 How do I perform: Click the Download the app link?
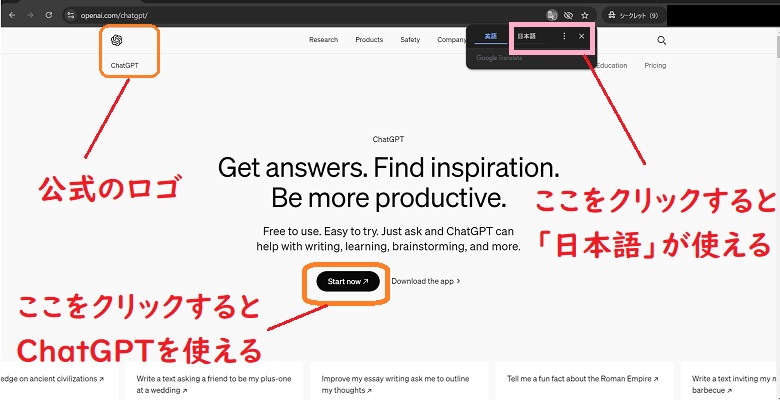tap(425, 281)
